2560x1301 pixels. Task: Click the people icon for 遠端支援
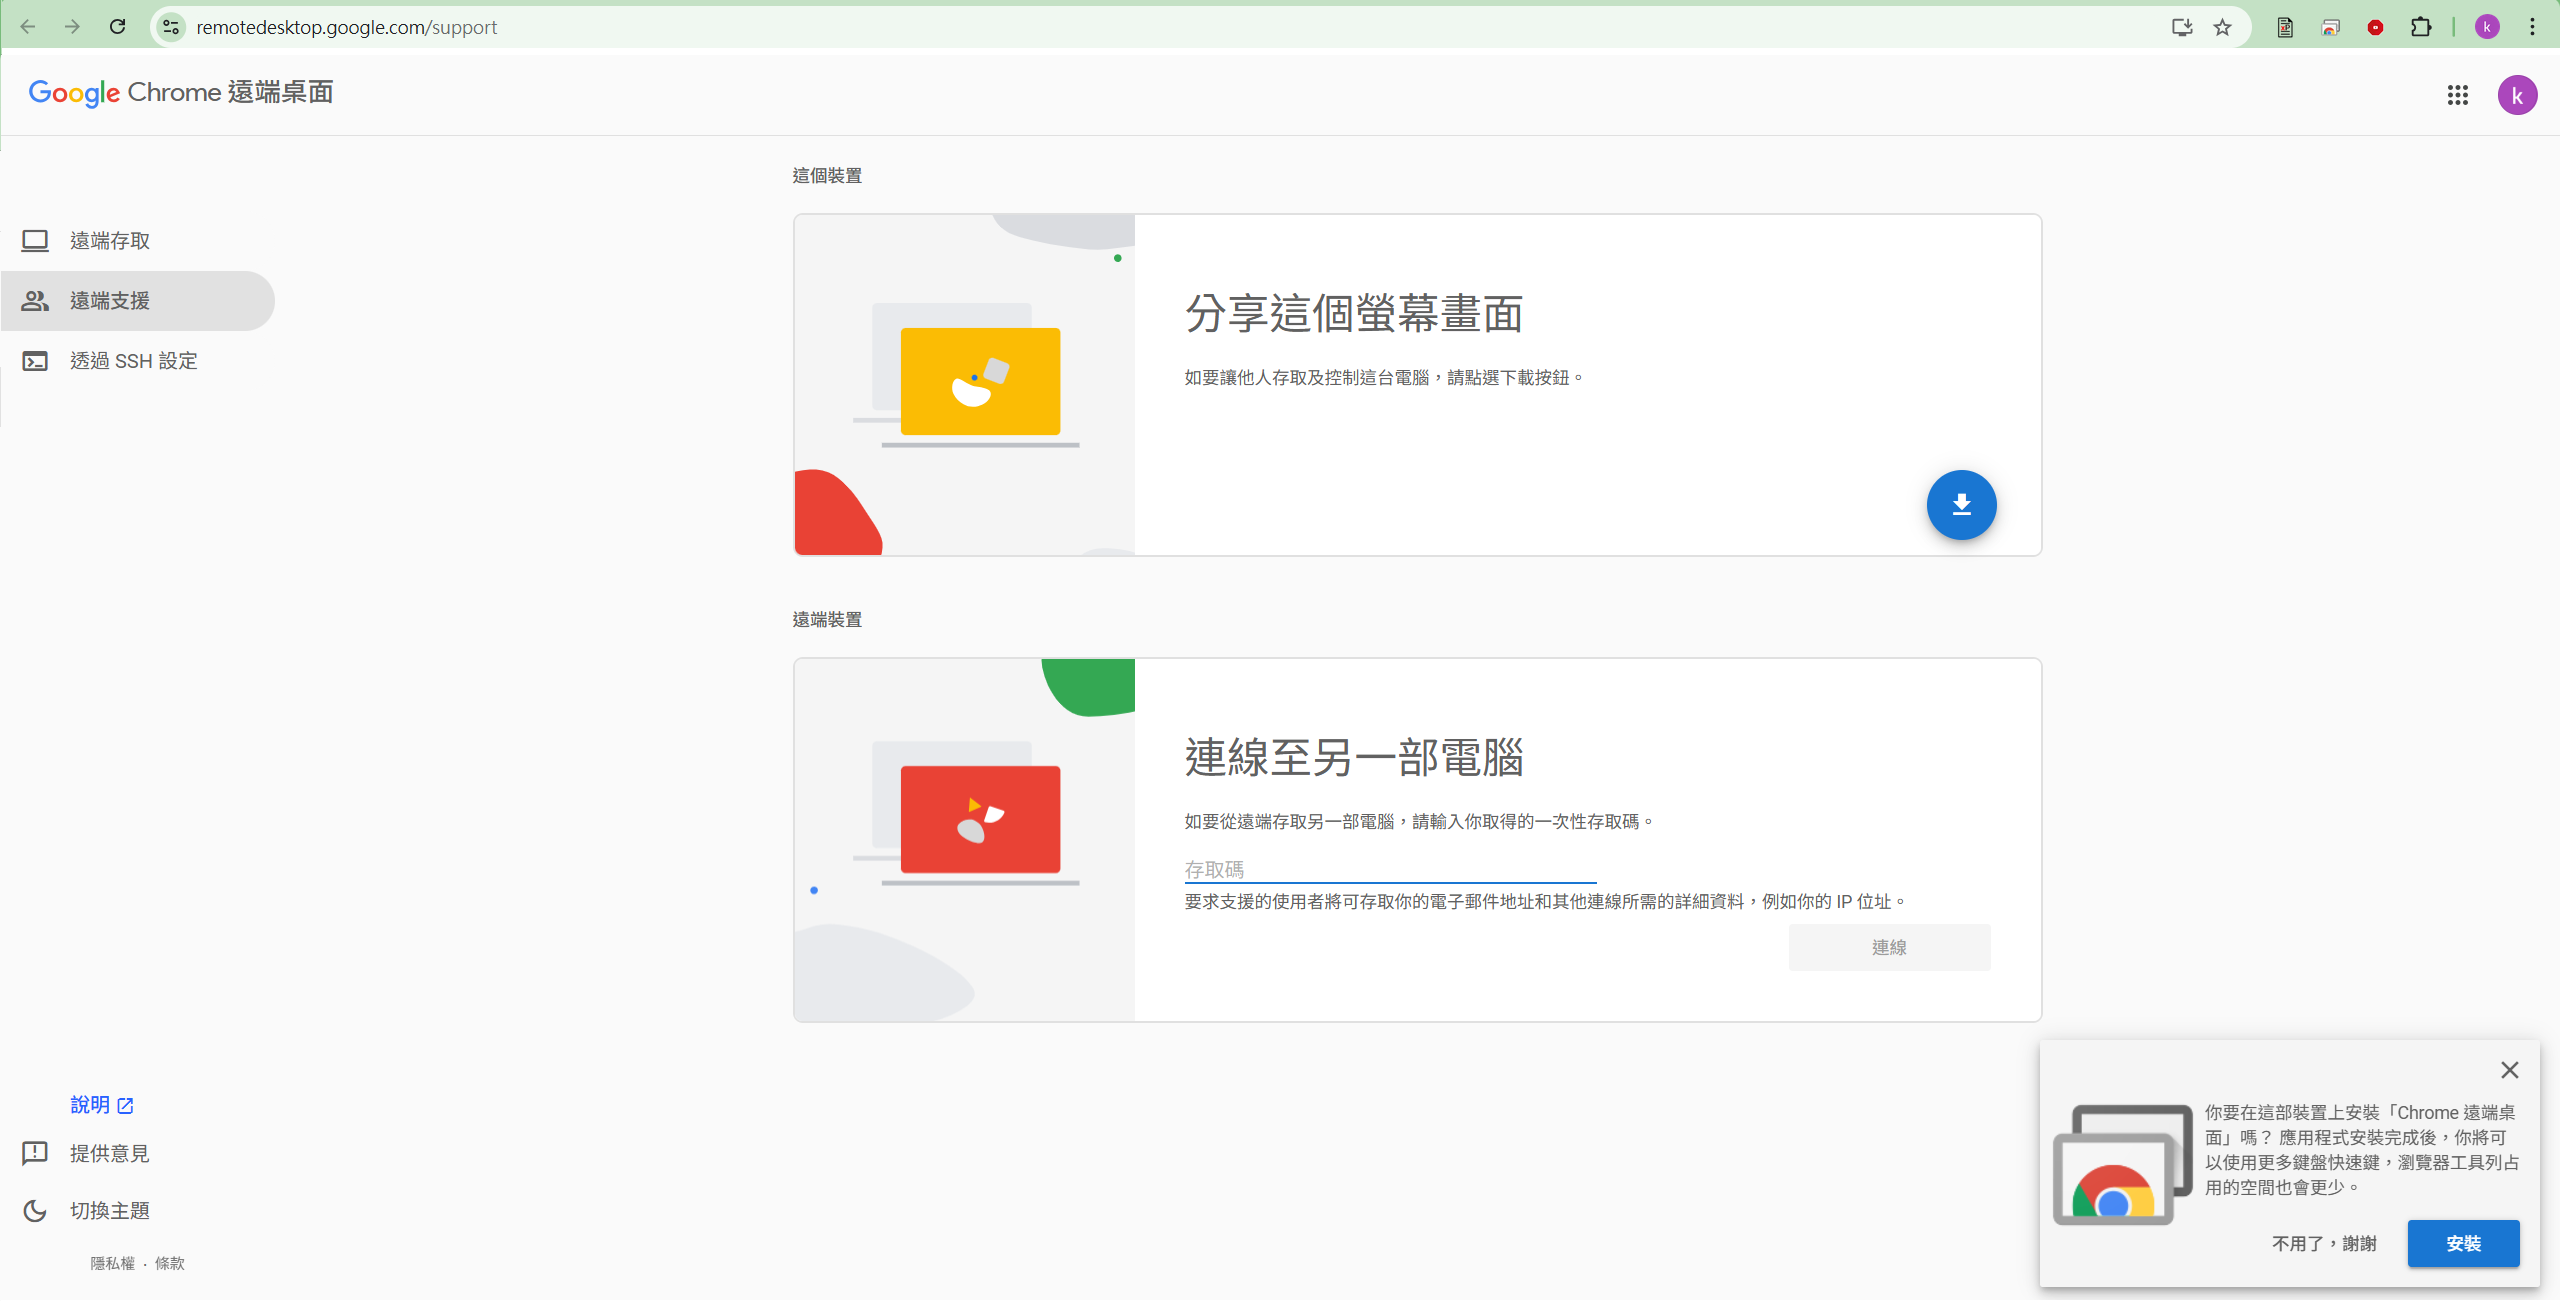tap(35, 301)
